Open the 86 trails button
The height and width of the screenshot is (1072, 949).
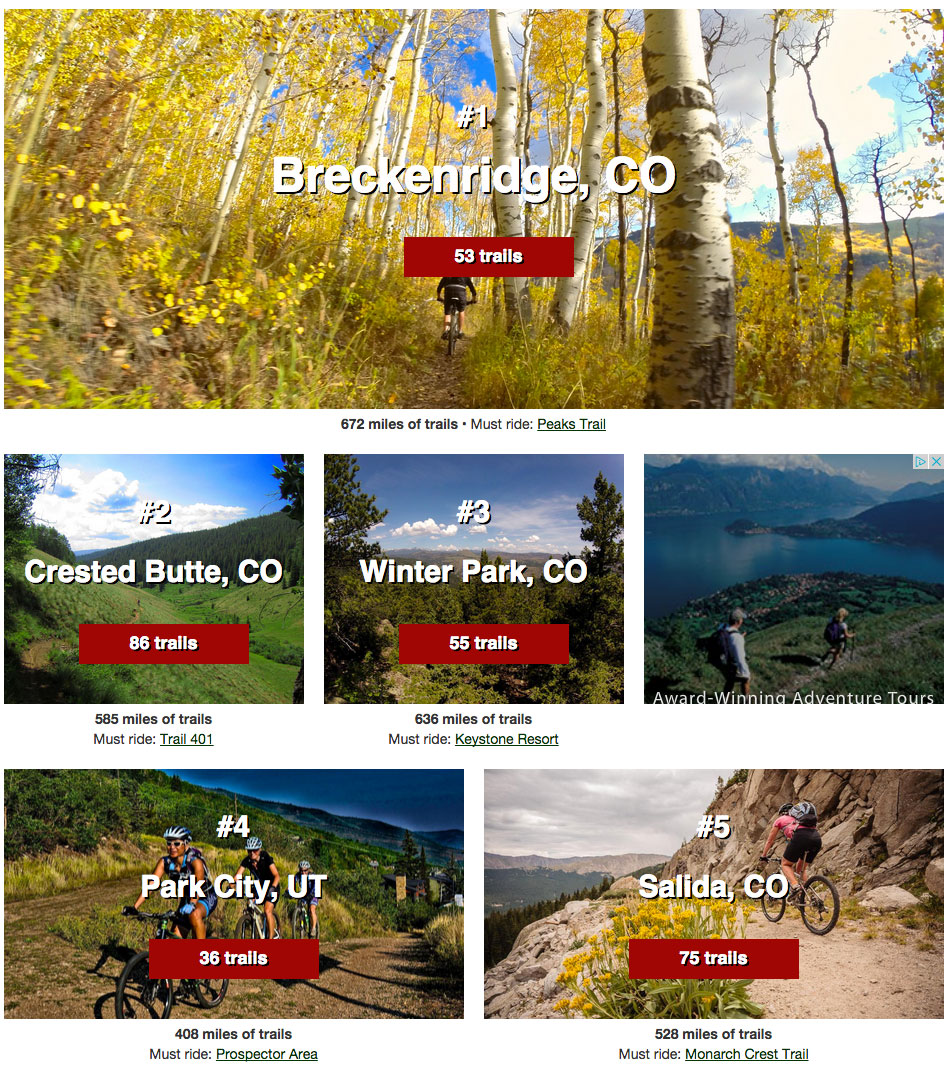pos(163,643)
